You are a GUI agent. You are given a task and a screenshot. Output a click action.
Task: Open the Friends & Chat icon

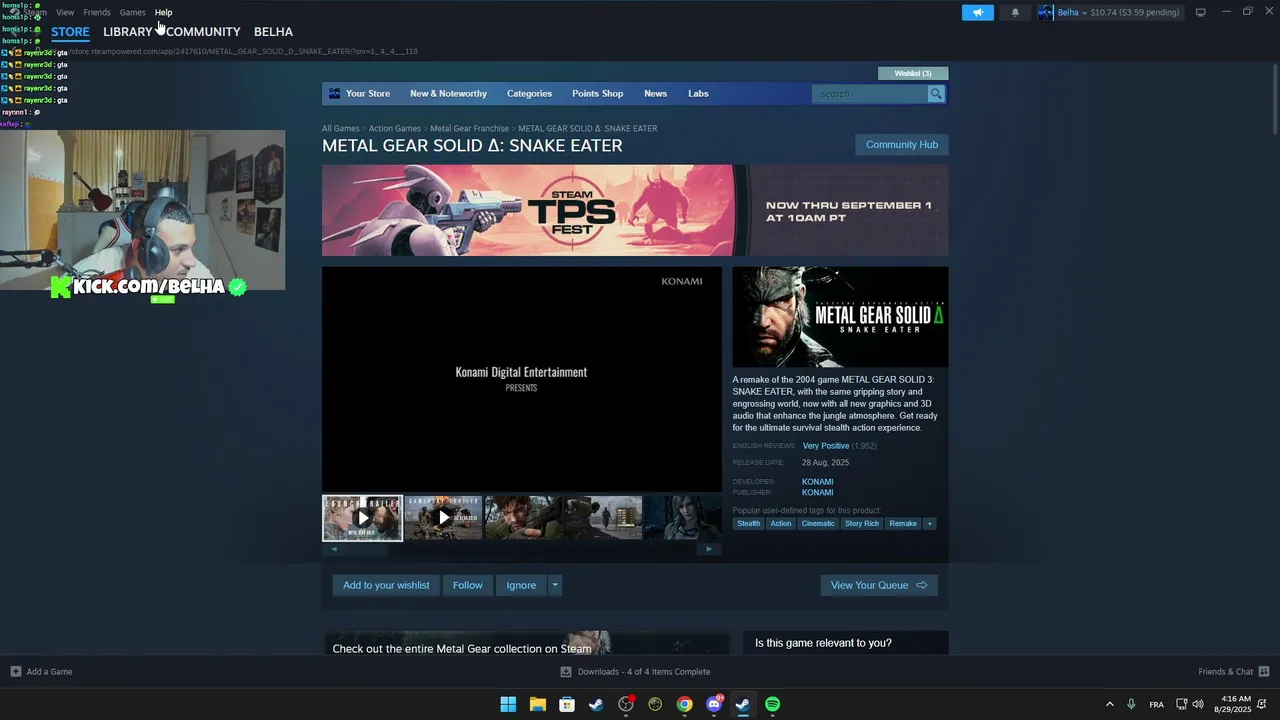click(x=1264, y=672)
